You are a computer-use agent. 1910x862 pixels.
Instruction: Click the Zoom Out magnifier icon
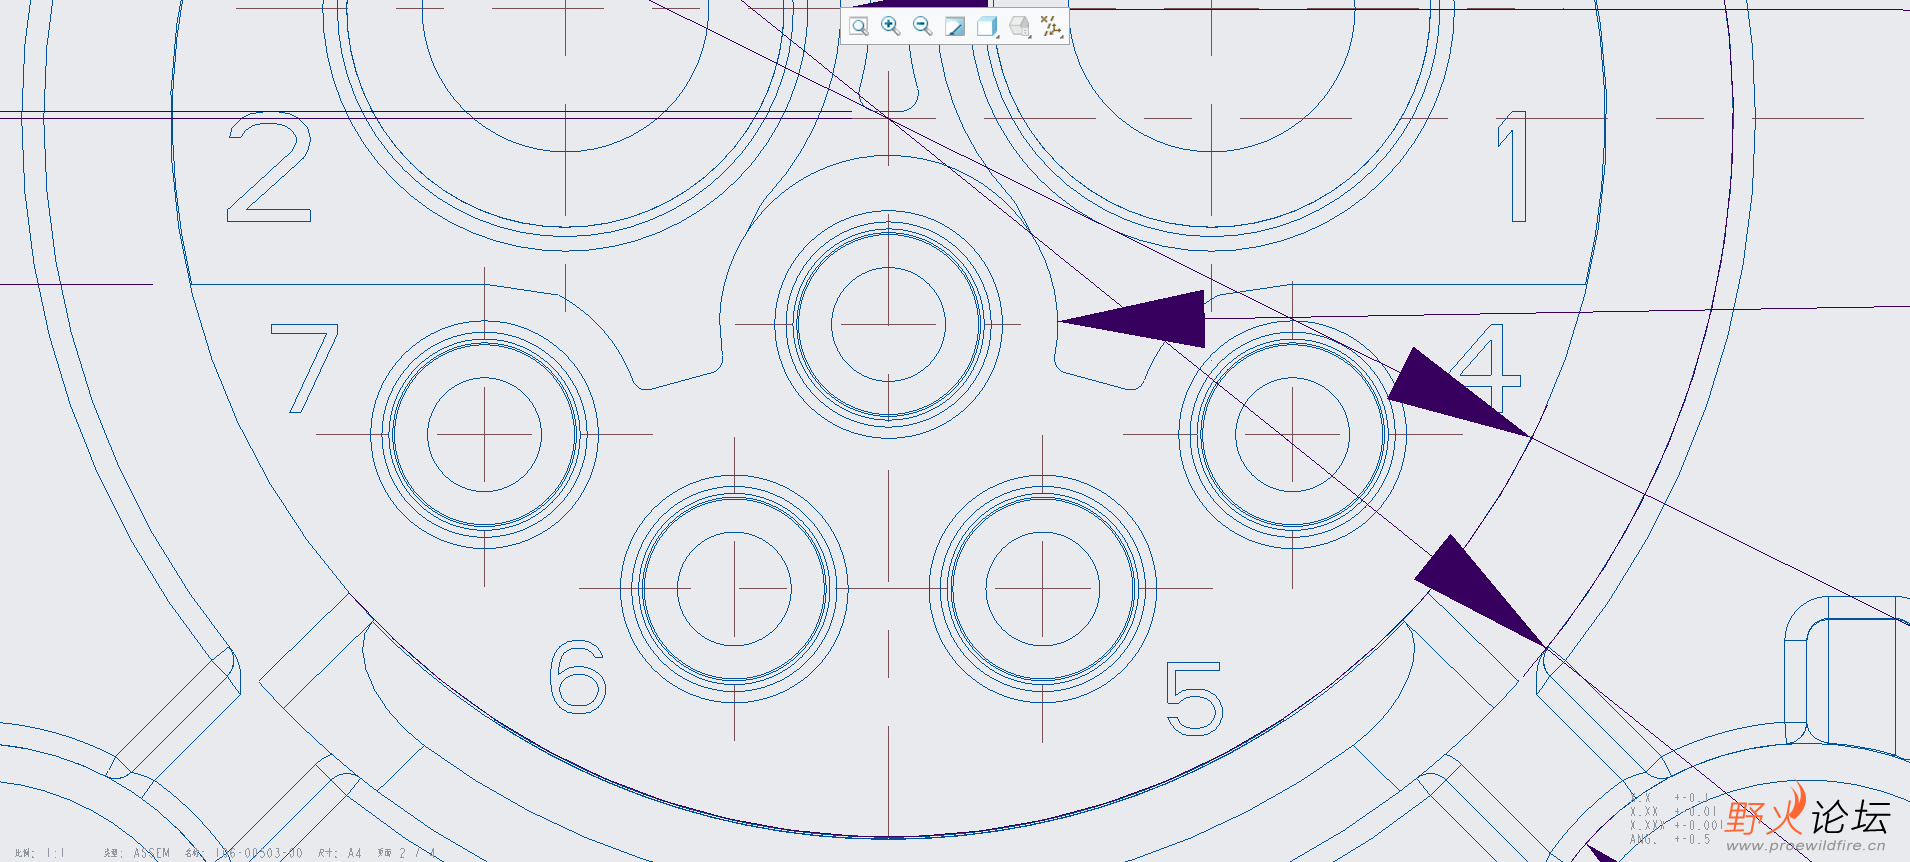(x=922, y=26)
